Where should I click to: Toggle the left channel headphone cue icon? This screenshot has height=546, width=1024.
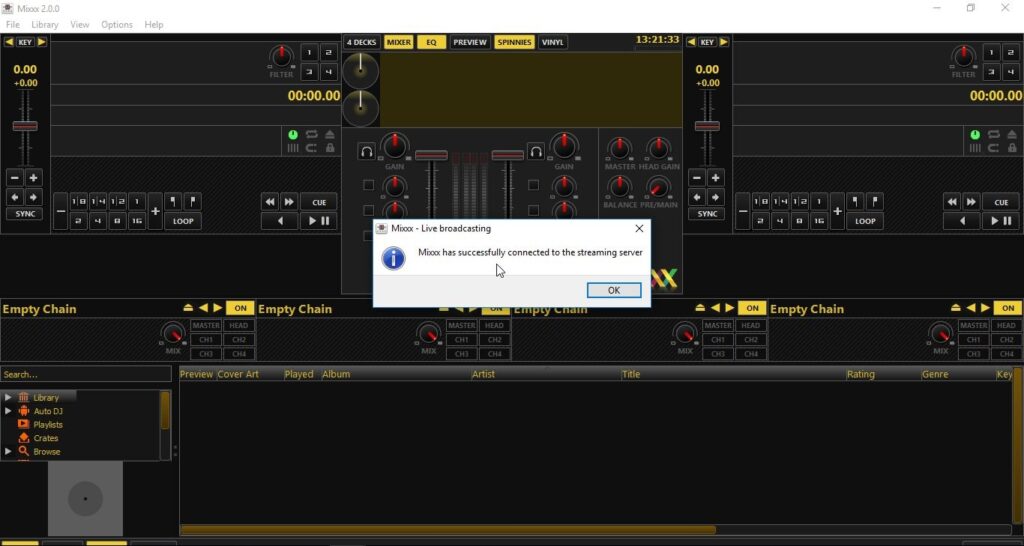pos(367,152)
